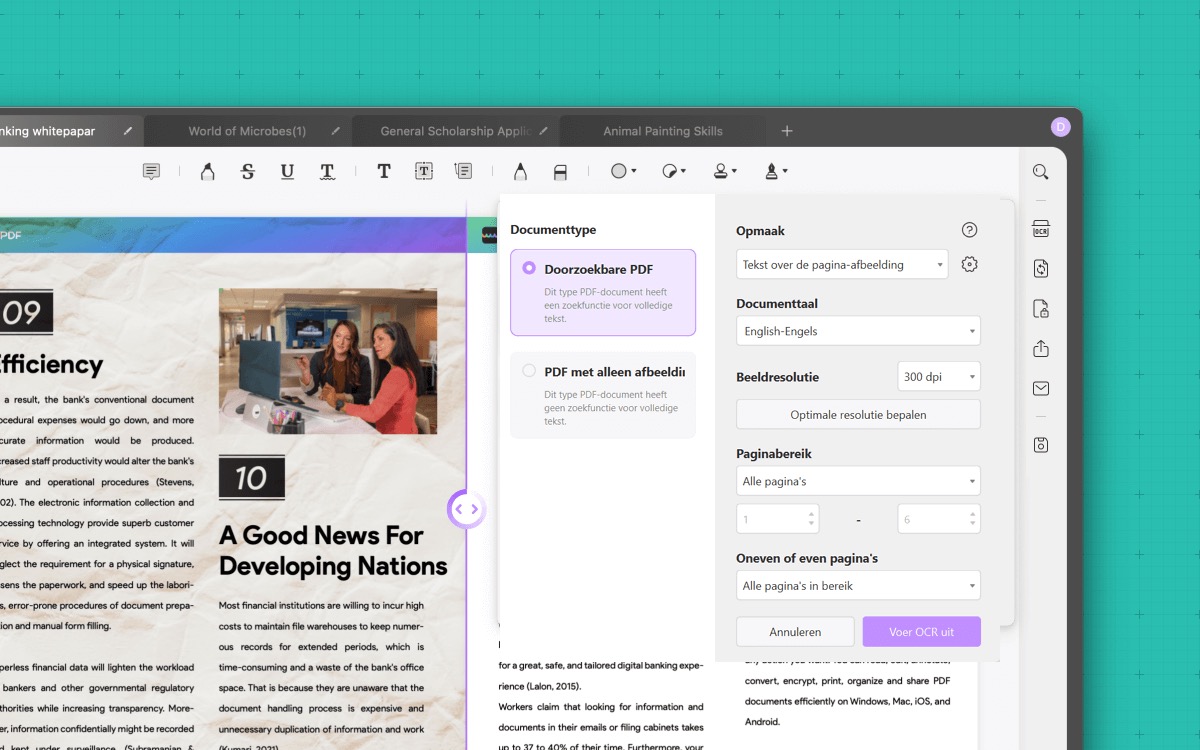
Task: Select the strikethrough text tool
Action: tap(248, 172)
